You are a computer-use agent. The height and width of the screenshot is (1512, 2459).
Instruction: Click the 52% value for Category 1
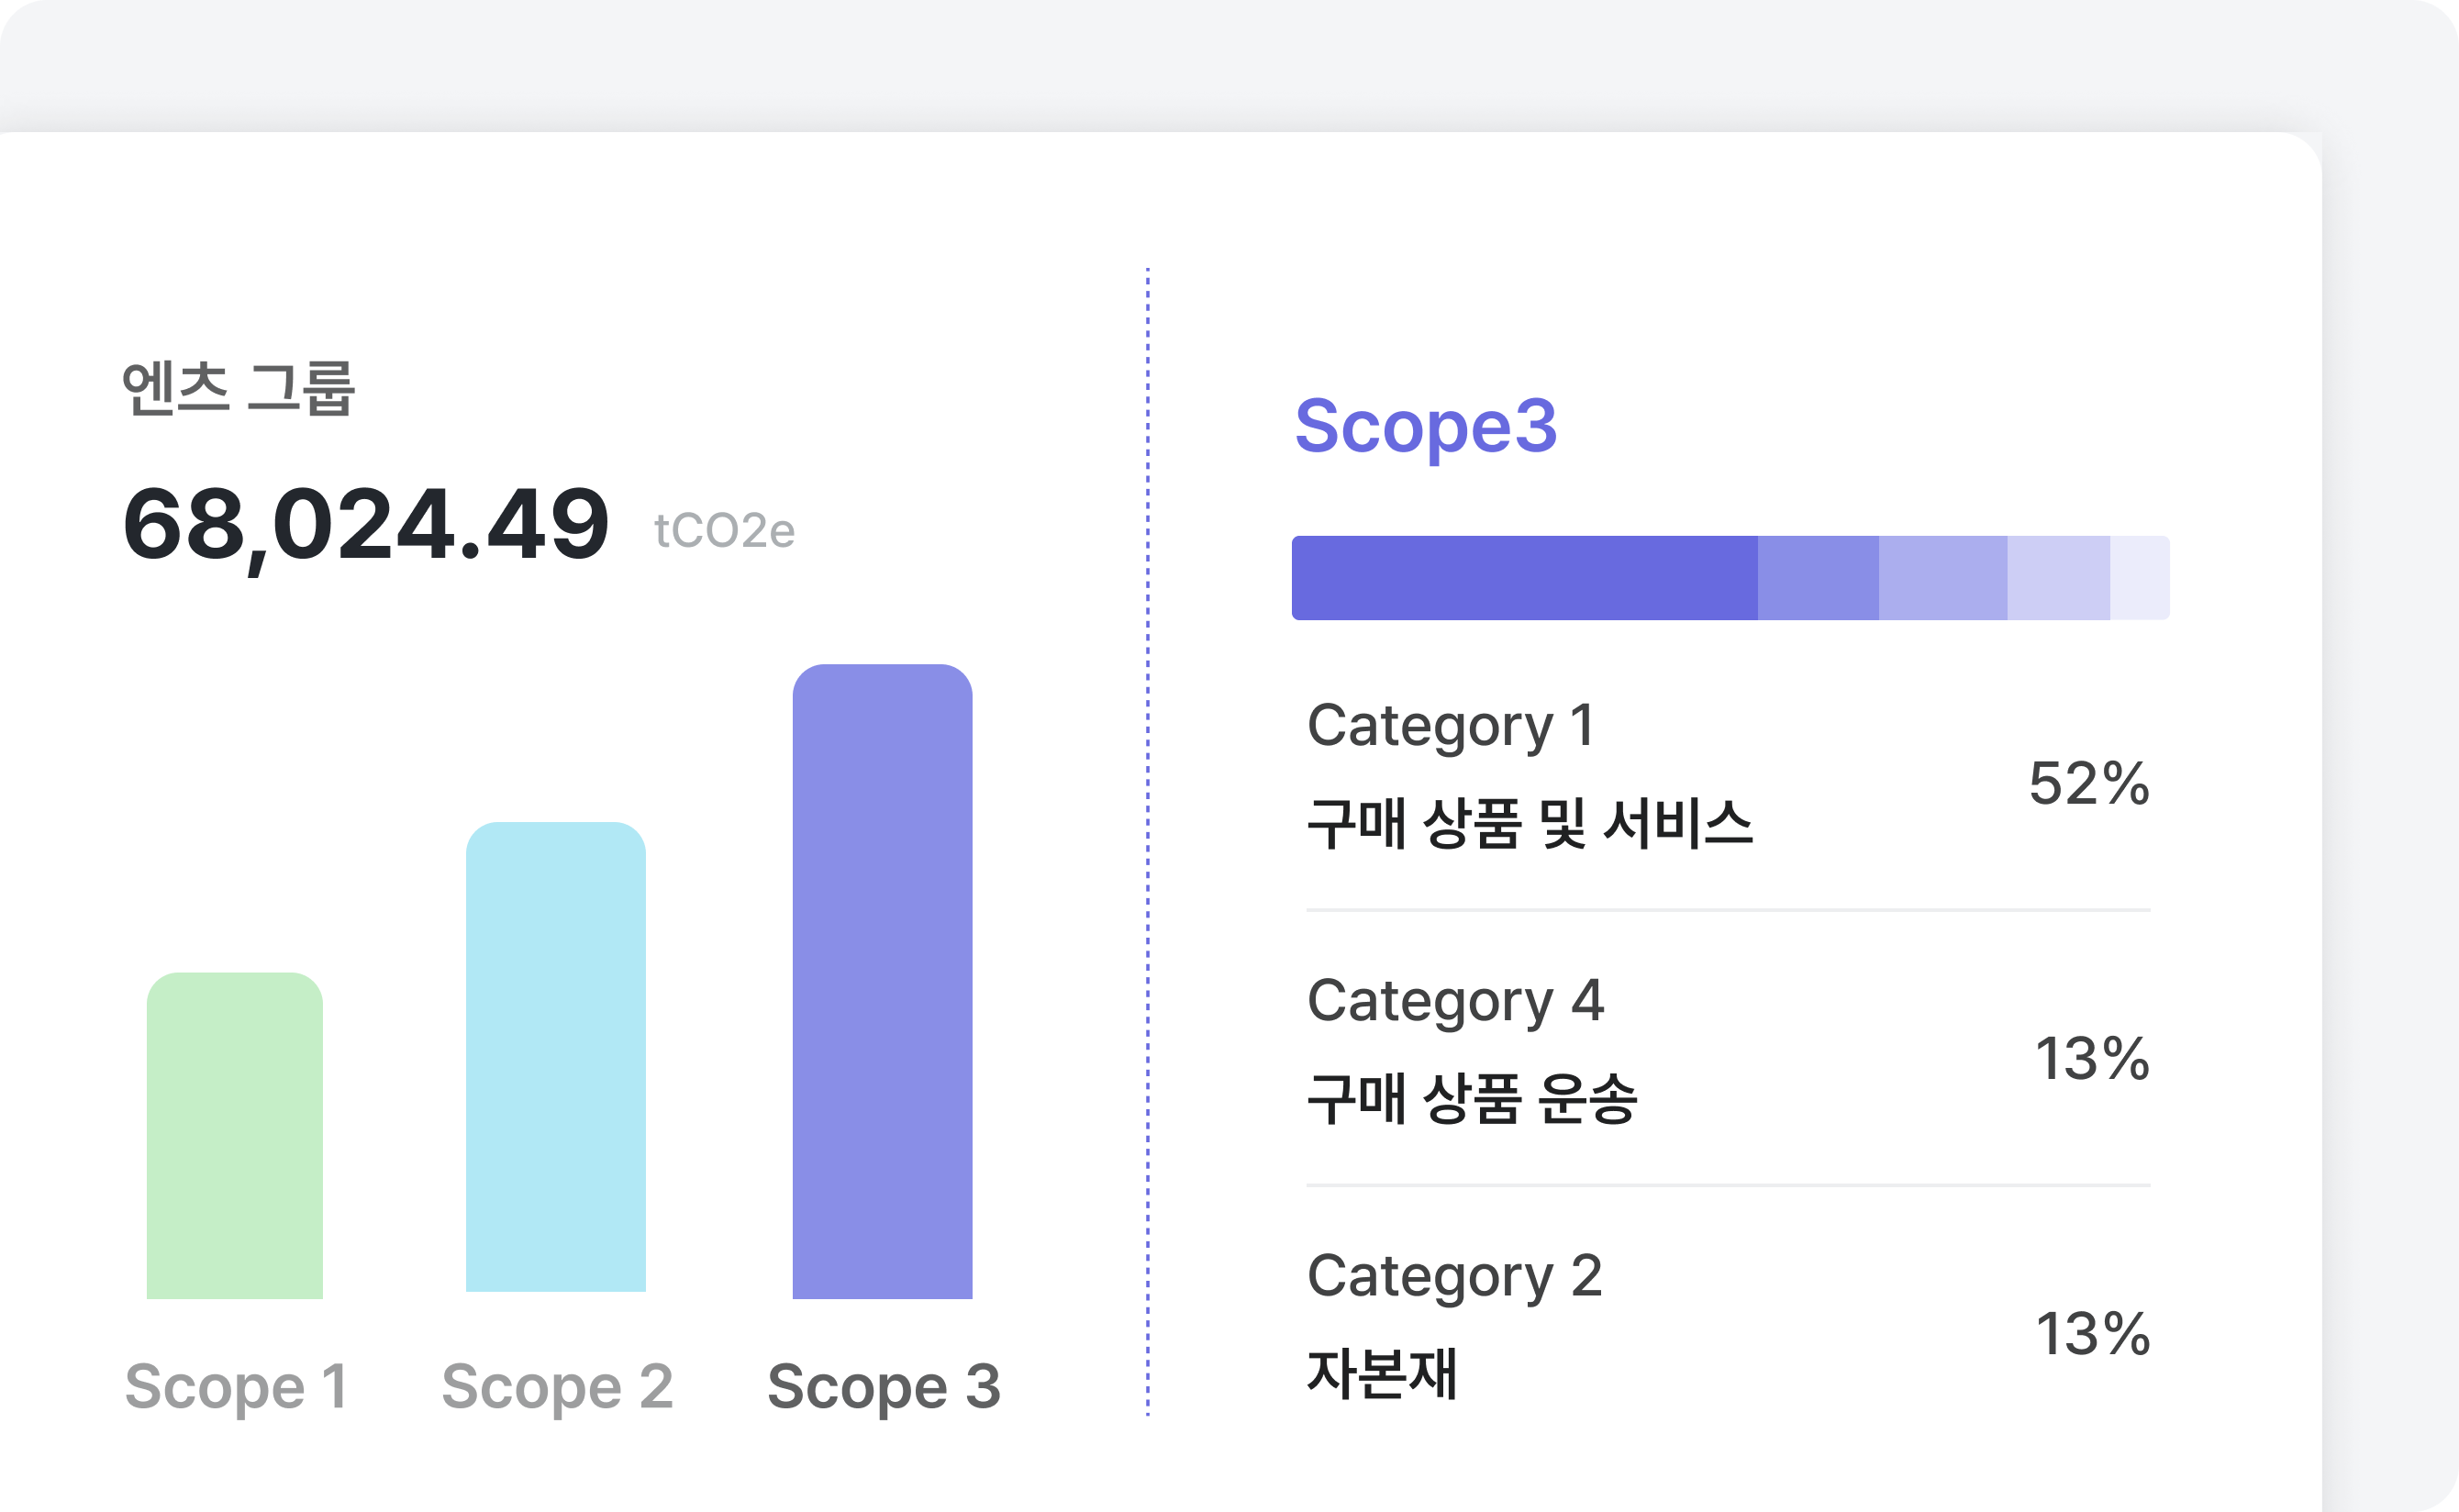click(2088, 783)
